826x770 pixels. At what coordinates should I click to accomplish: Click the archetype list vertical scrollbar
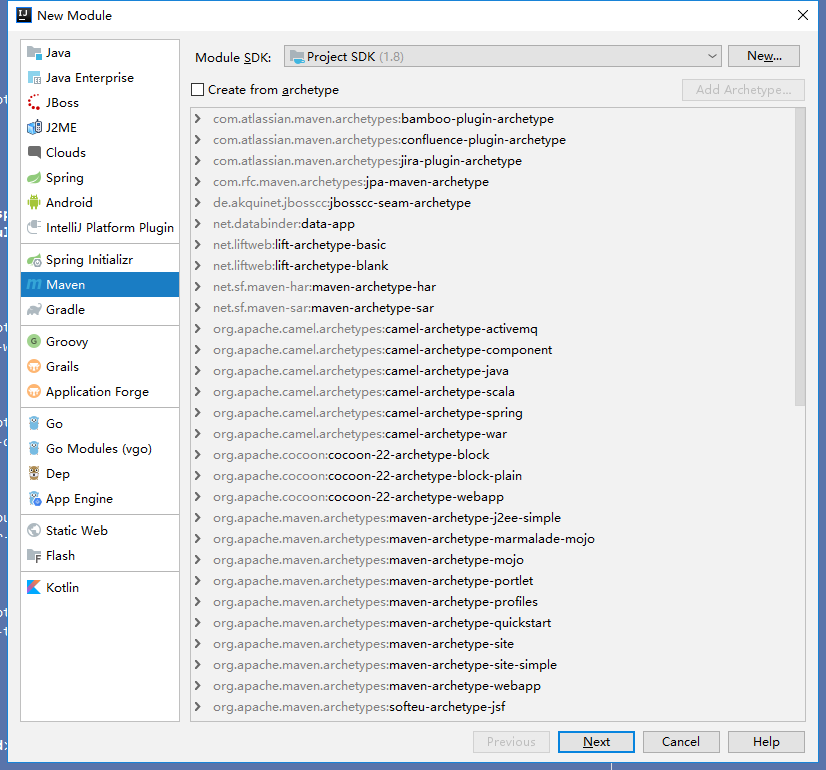pyautogui.click(x=800, y=257)
